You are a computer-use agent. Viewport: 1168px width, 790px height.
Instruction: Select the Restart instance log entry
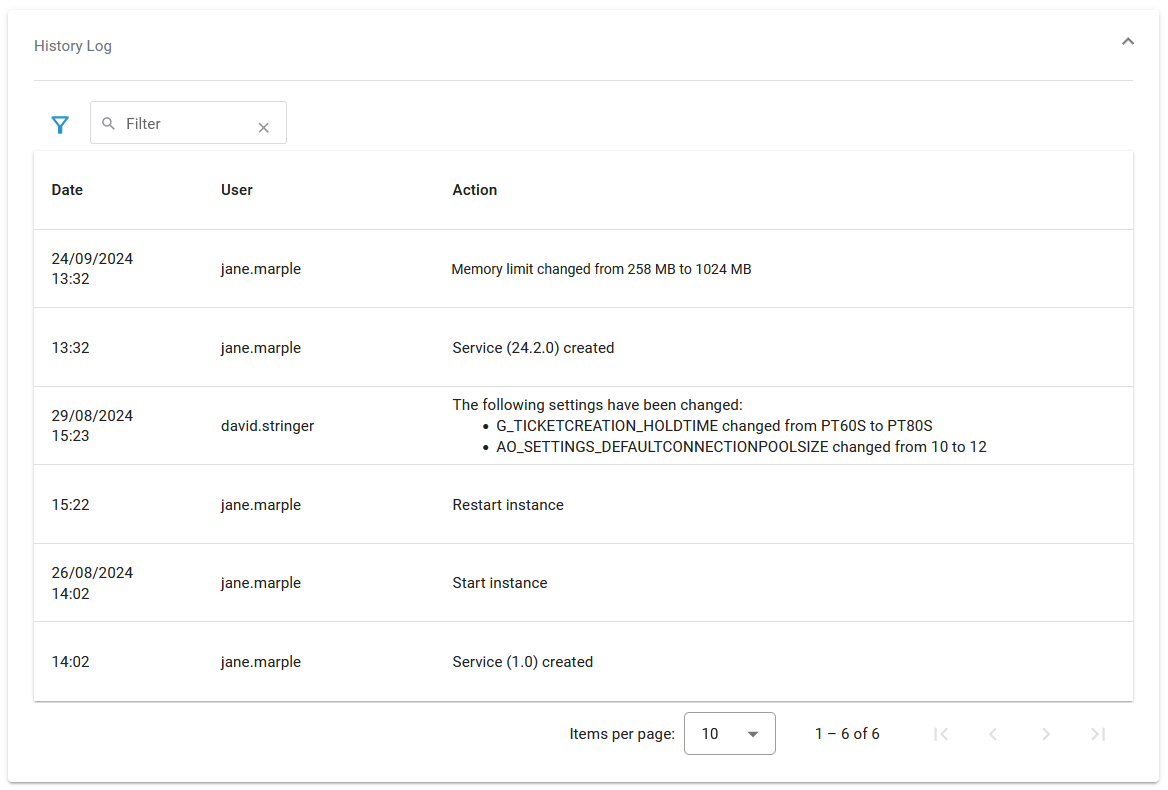(x=508, y=505)
